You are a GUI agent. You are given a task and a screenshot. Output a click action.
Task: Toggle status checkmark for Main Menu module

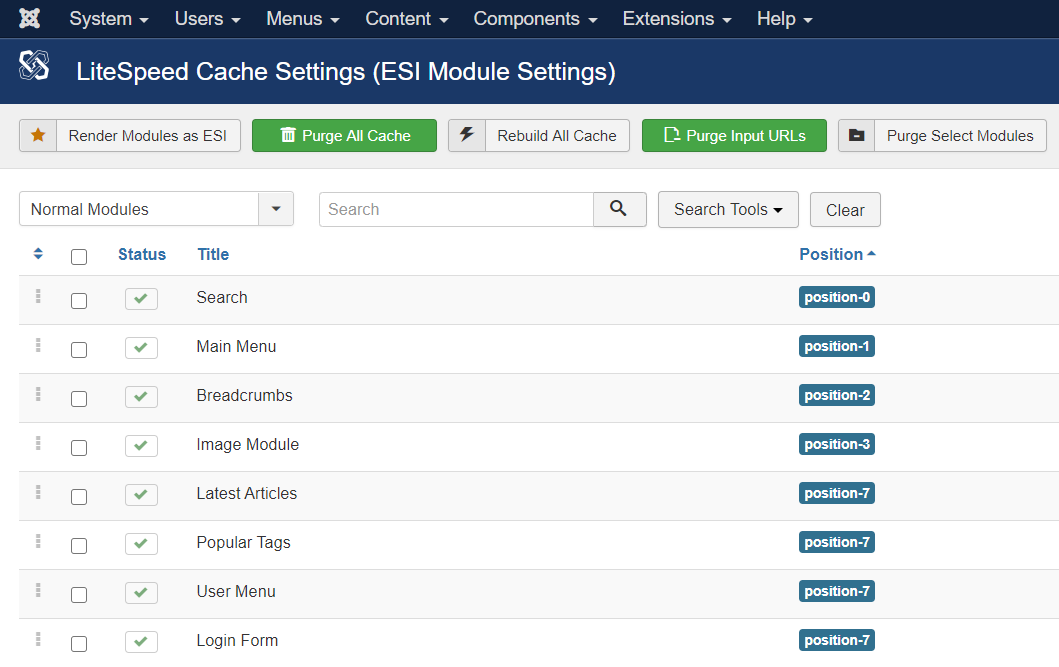(x=141, y=348)
